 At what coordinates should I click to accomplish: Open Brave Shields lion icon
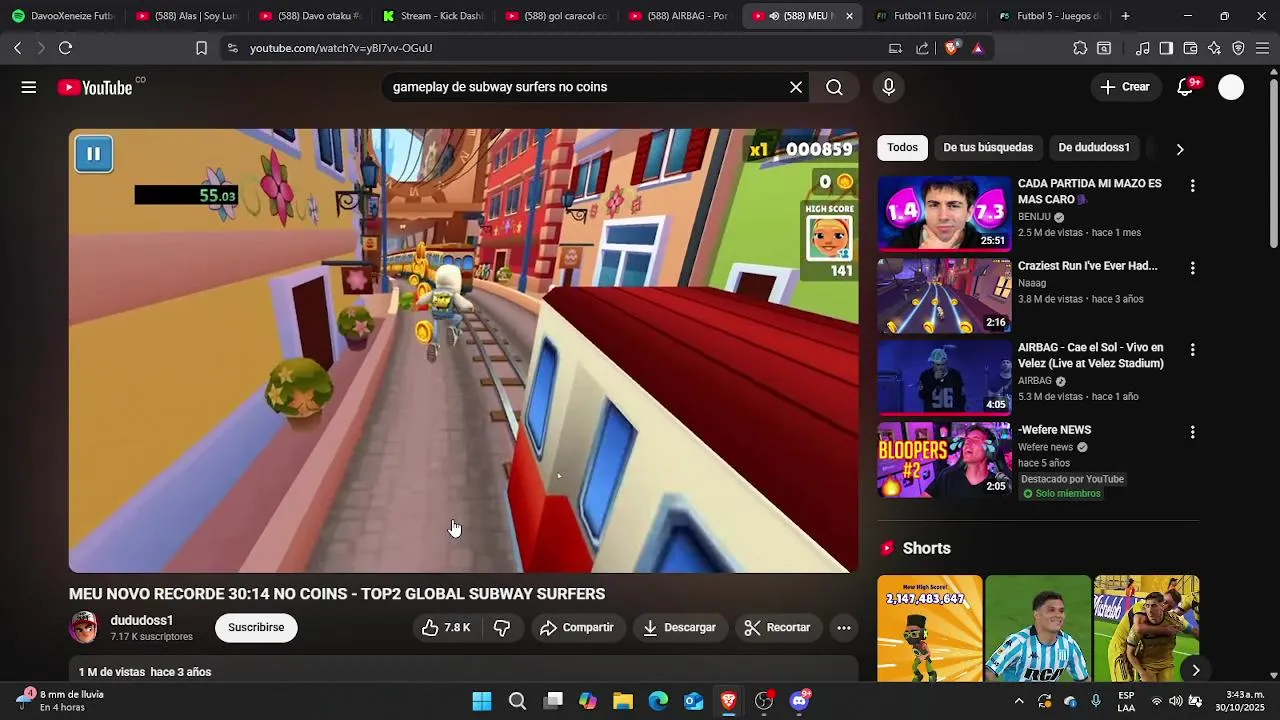pos(951,48)
